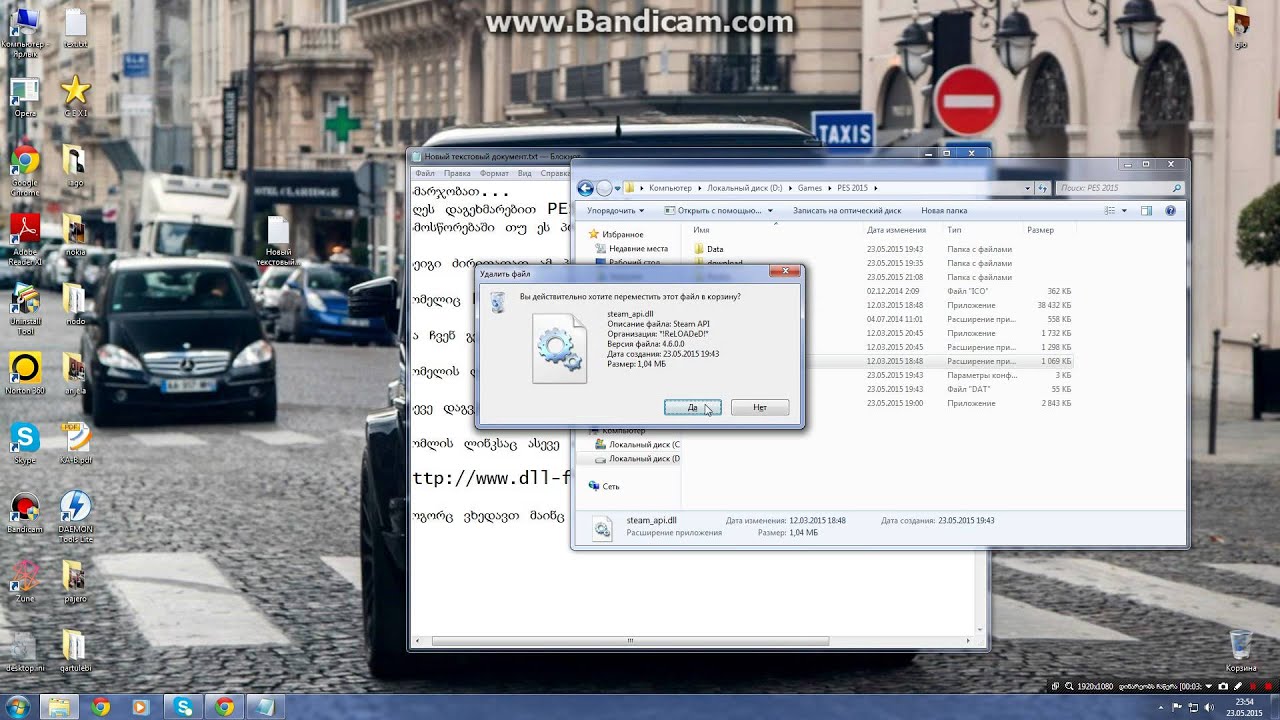Create a folder with Новая папка
1280x720 pixels.
(944, 211)
